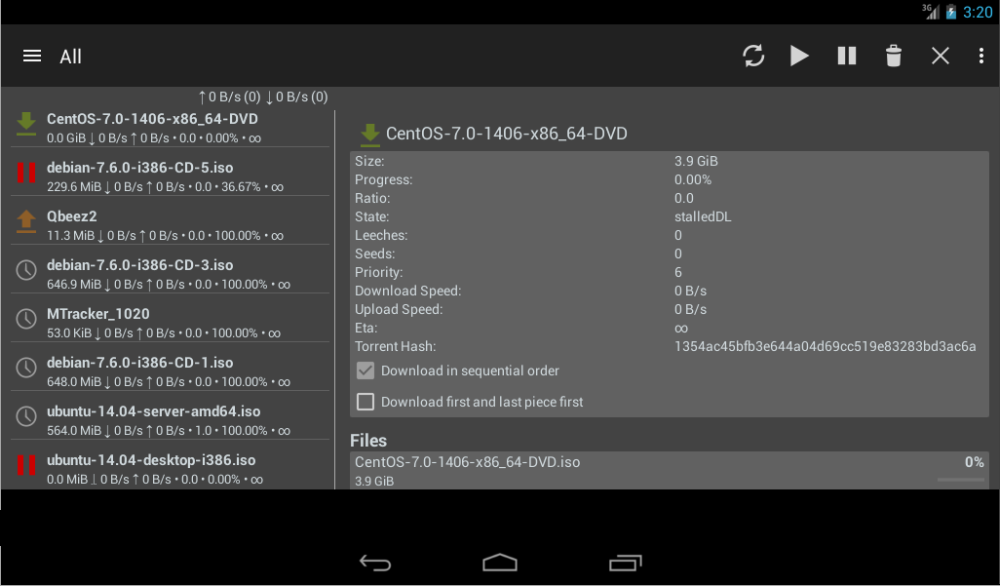Tap the 3G signal indicator
Screen dimensions: 1000x586
(930, 11)
